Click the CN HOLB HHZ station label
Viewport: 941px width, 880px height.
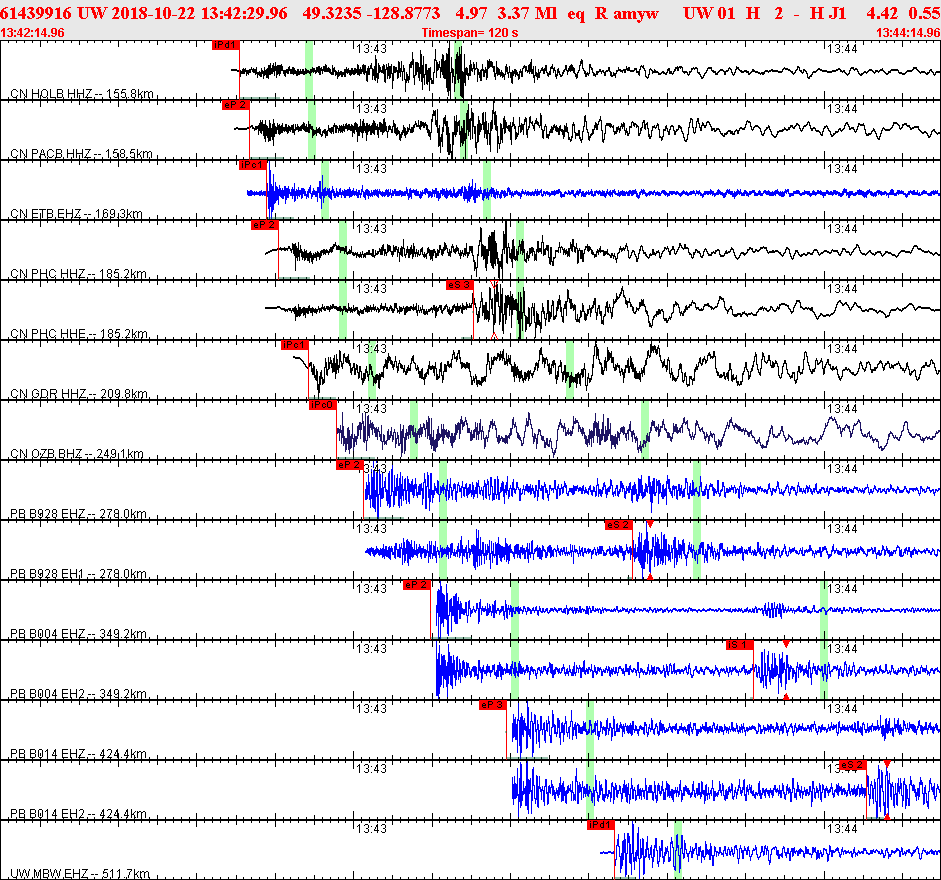tap(82, 94)
